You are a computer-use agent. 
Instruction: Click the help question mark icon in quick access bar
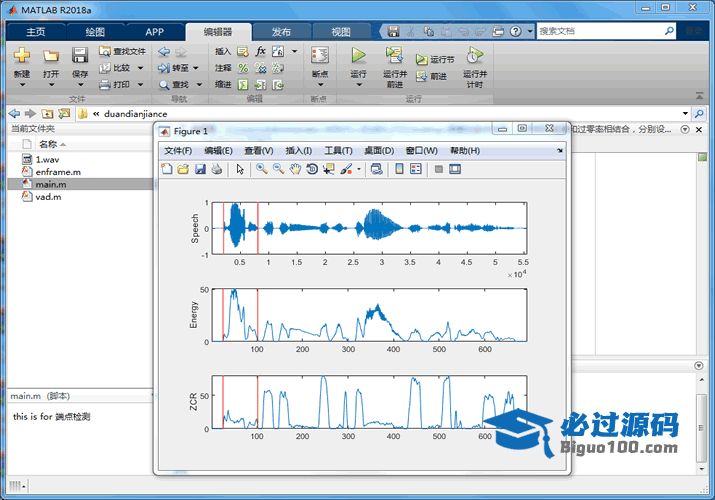coord(515,31)
